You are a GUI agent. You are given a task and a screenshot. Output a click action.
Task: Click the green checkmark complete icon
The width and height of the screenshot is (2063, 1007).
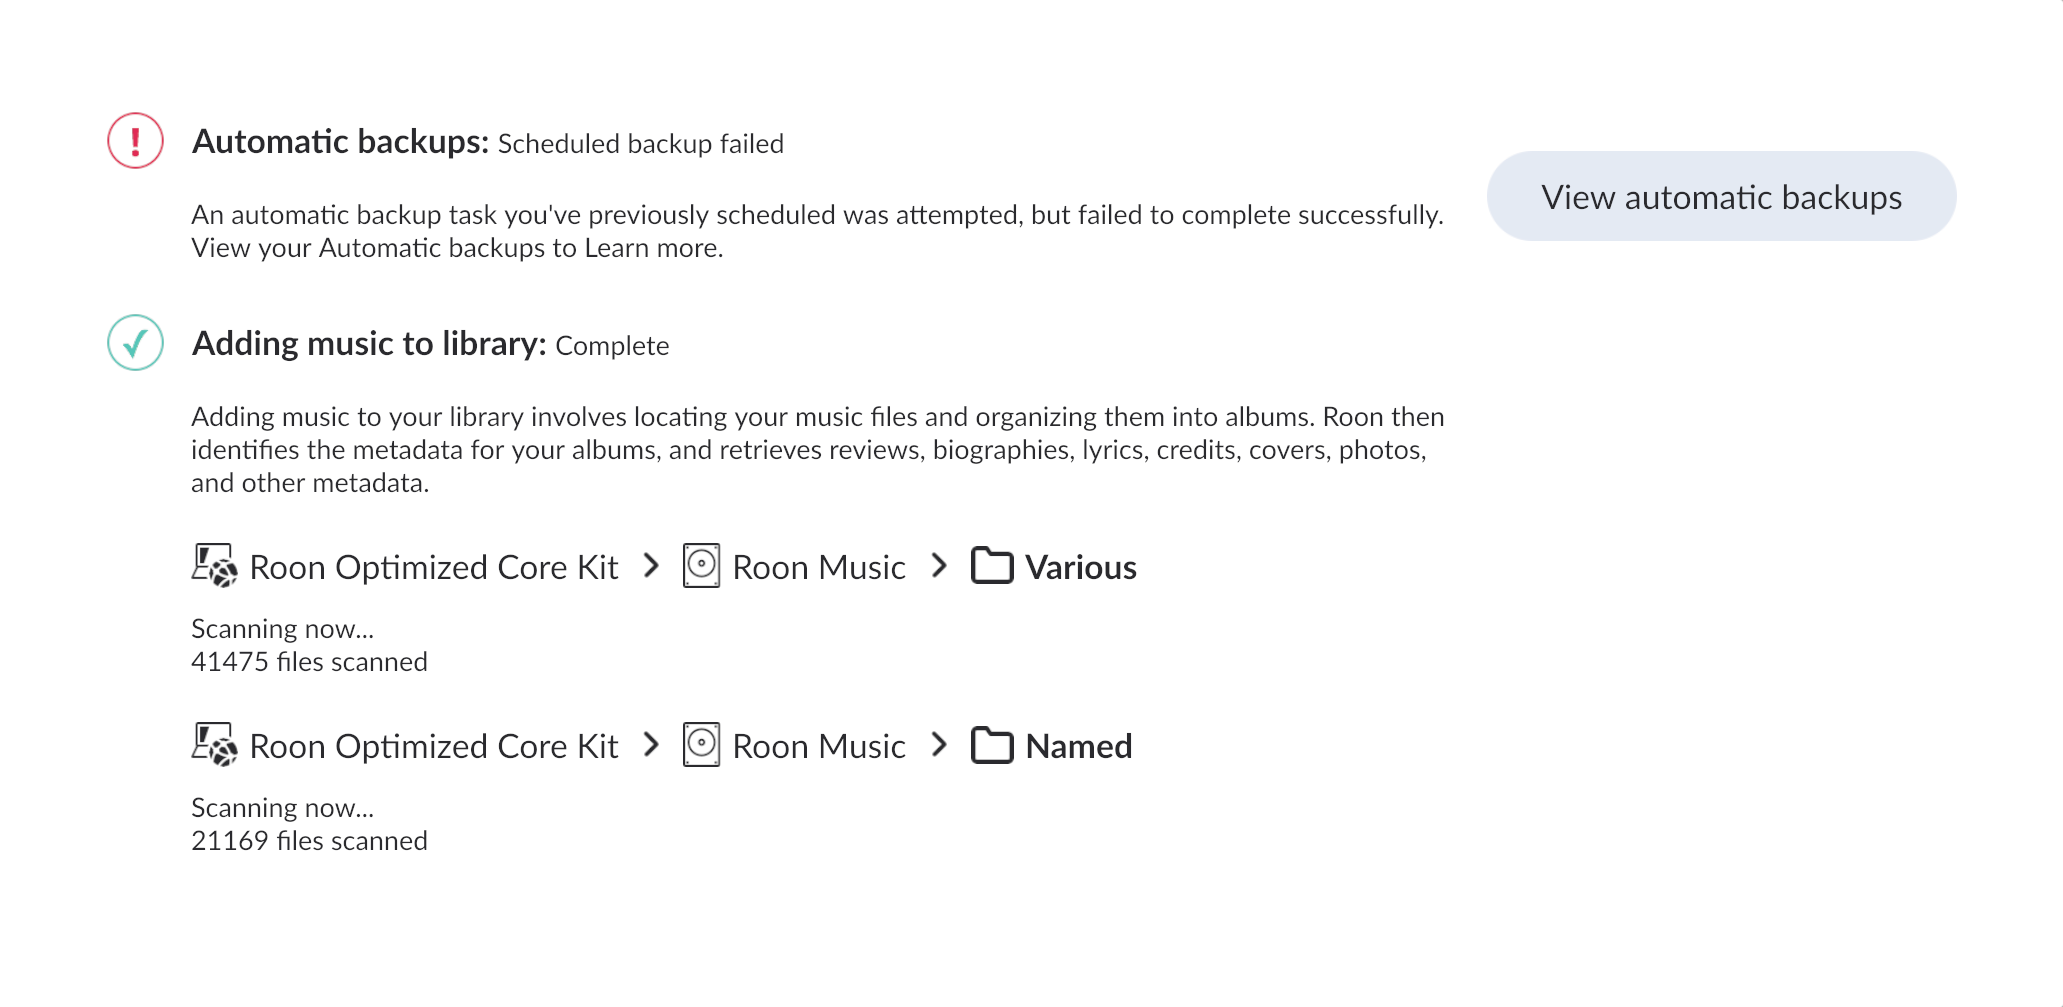click(135, 343)
